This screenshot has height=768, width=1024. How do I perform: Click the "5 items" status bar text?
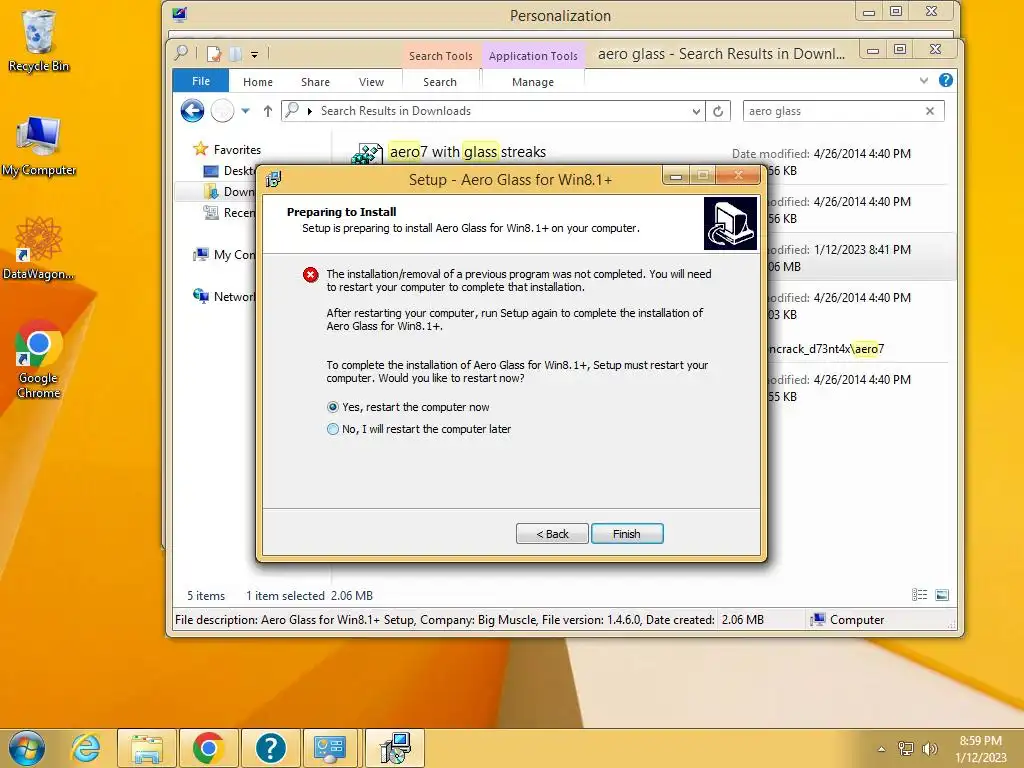coord(206,596)
